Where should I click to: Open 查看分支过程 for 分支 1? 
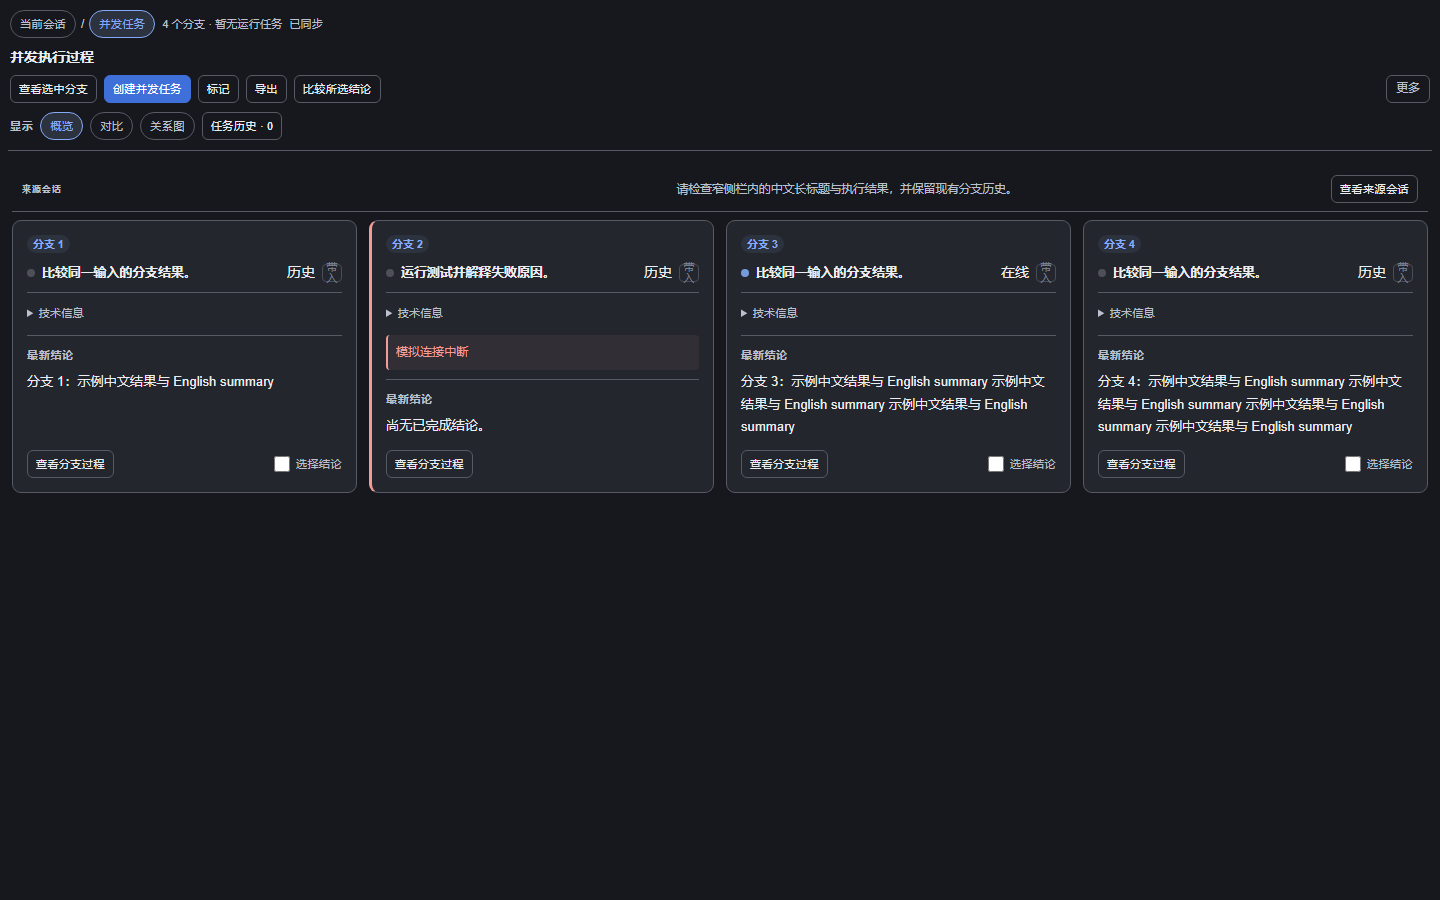[x=70, y=464]
